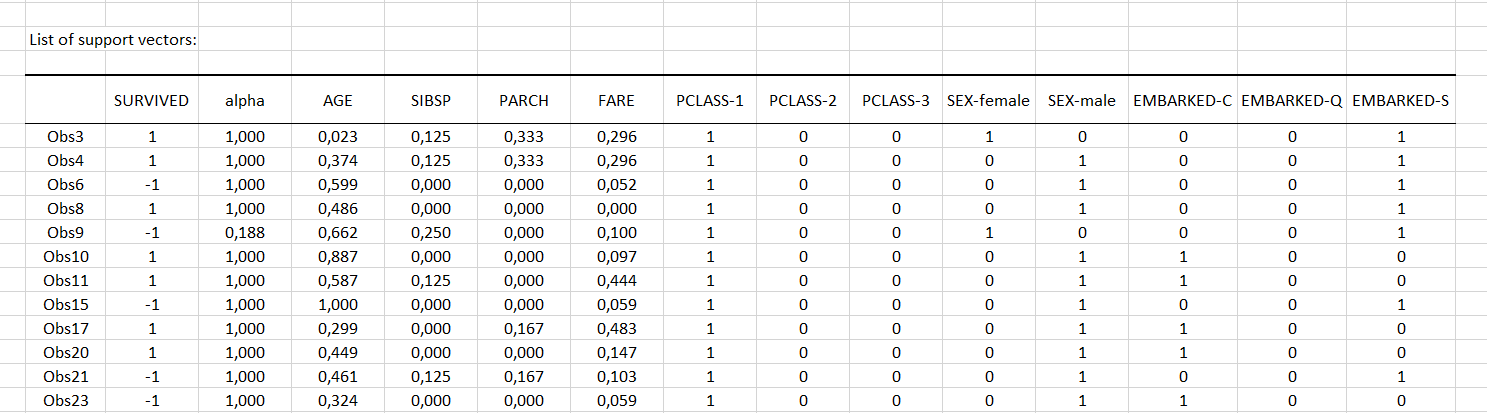This screenshot has height=413, width=1487.
Task: Select the FARE column header cell
Action: click(x=616, y=101)
